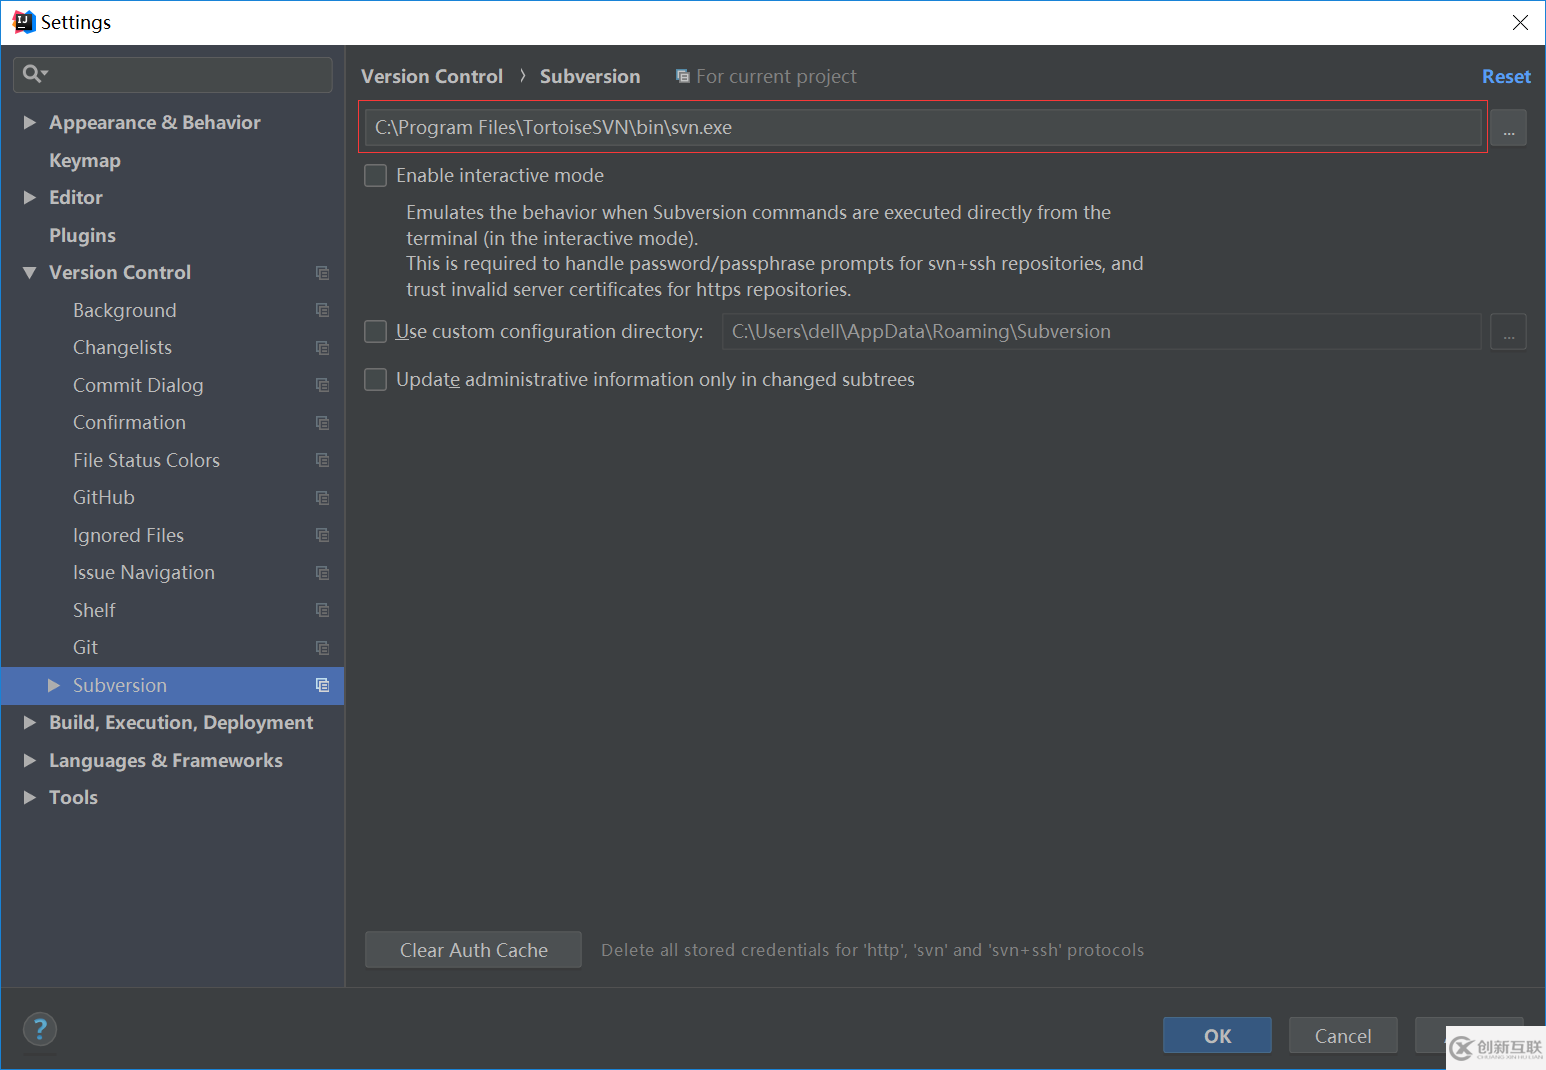Click the IntelliJ logo in title bar

(23, 22)
